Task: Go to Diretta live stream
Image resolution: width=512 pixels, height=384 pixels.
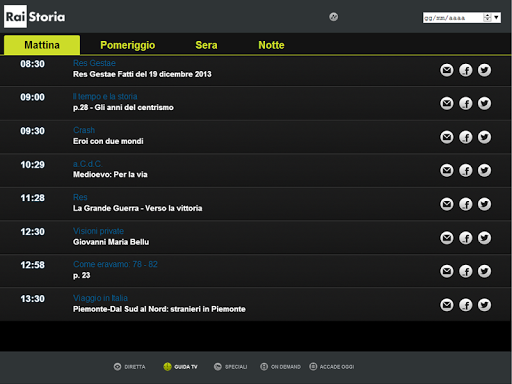Action: (x=130, y=367)
